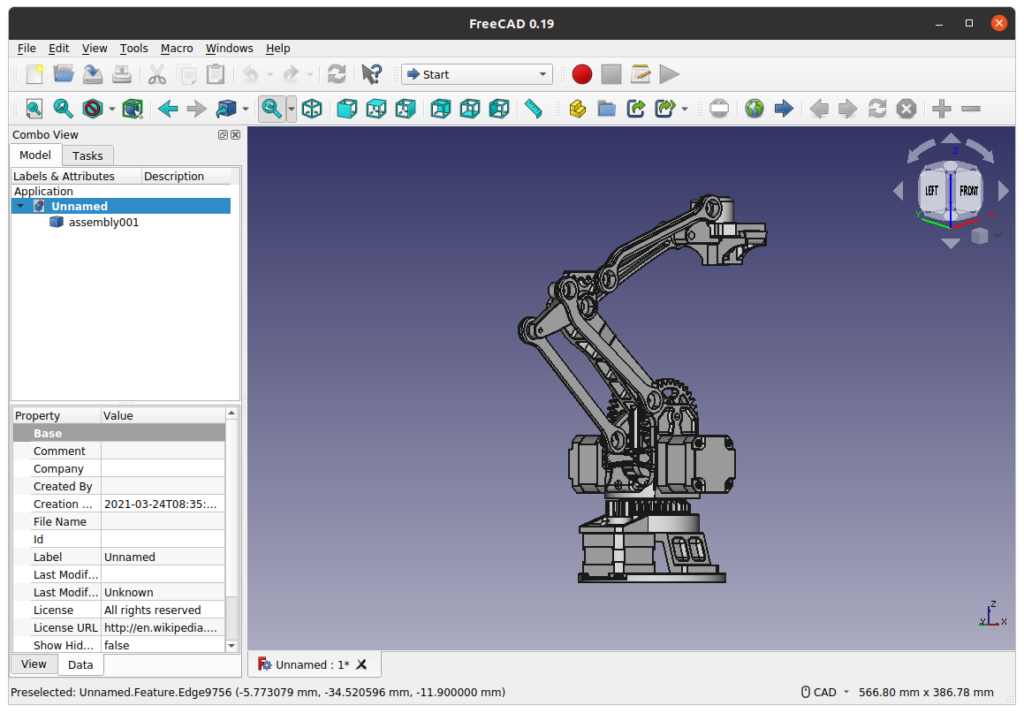Click Fit All view icon
1024x713 pixels.
pos(34,108)
